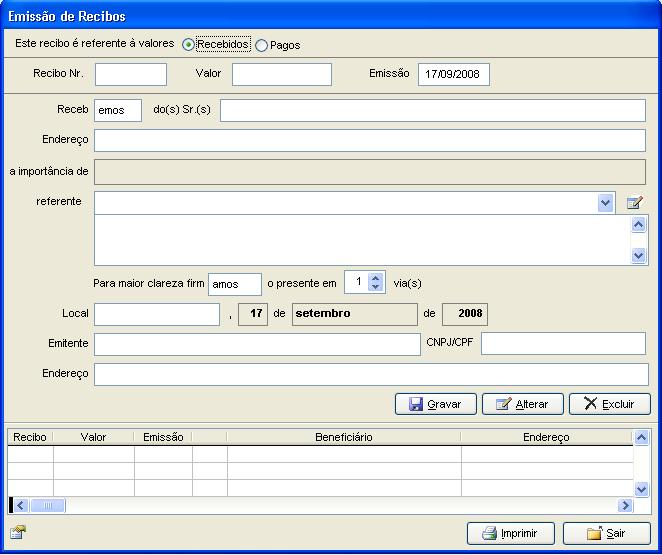This screenshot has height=555, width=662.
Task: Print the receipt with Imprimir
Action: tap(511, 533)
